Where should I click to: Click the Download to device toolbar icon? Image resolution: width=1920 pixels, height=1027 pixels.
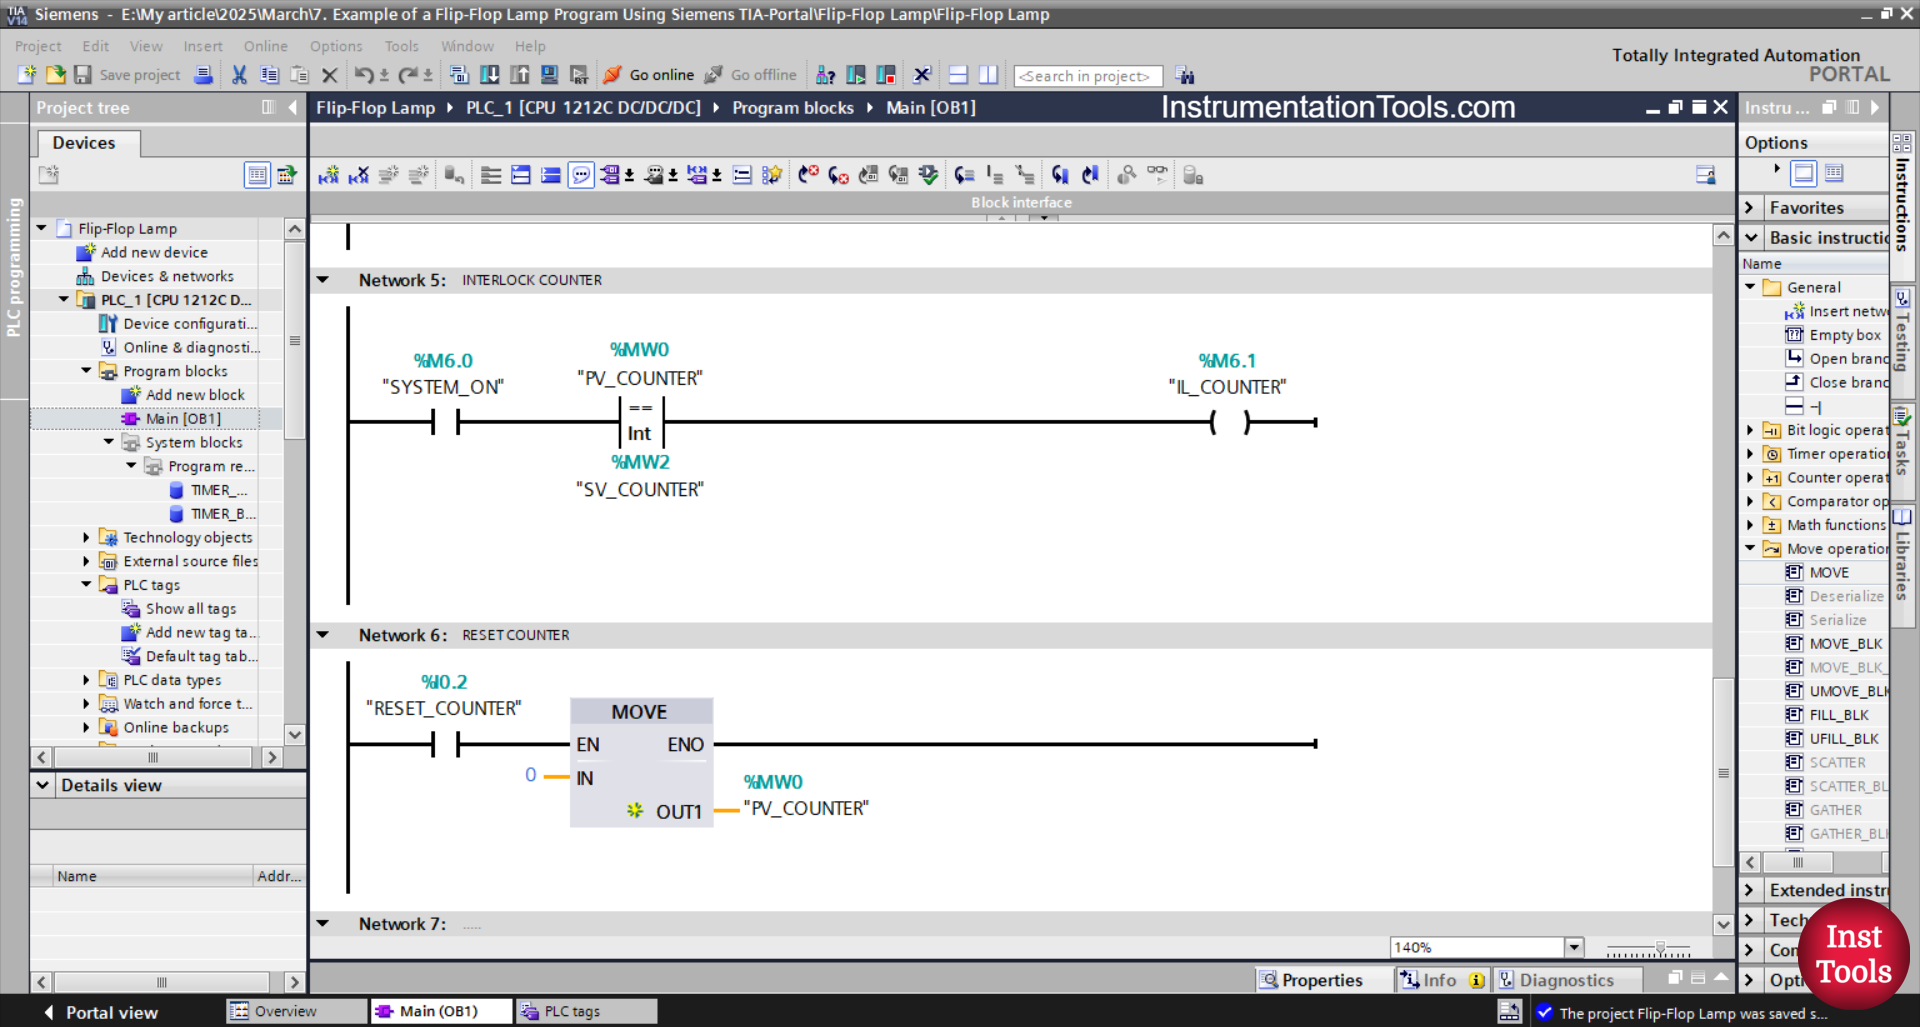[x=489, y=74]
